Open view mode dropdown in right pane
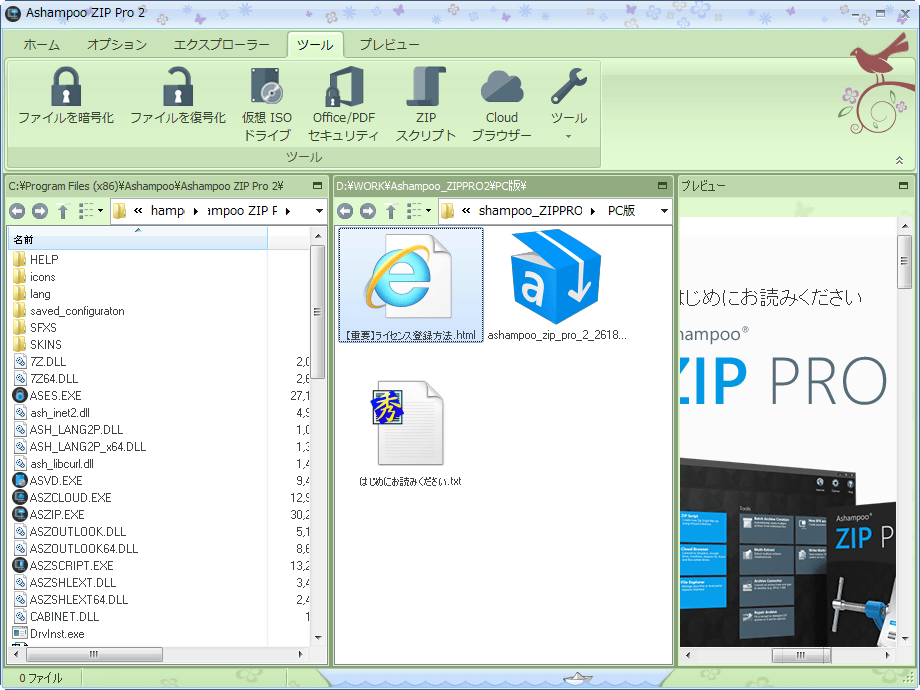This screenshot has width=920, height=690. [x=419, y=211]
